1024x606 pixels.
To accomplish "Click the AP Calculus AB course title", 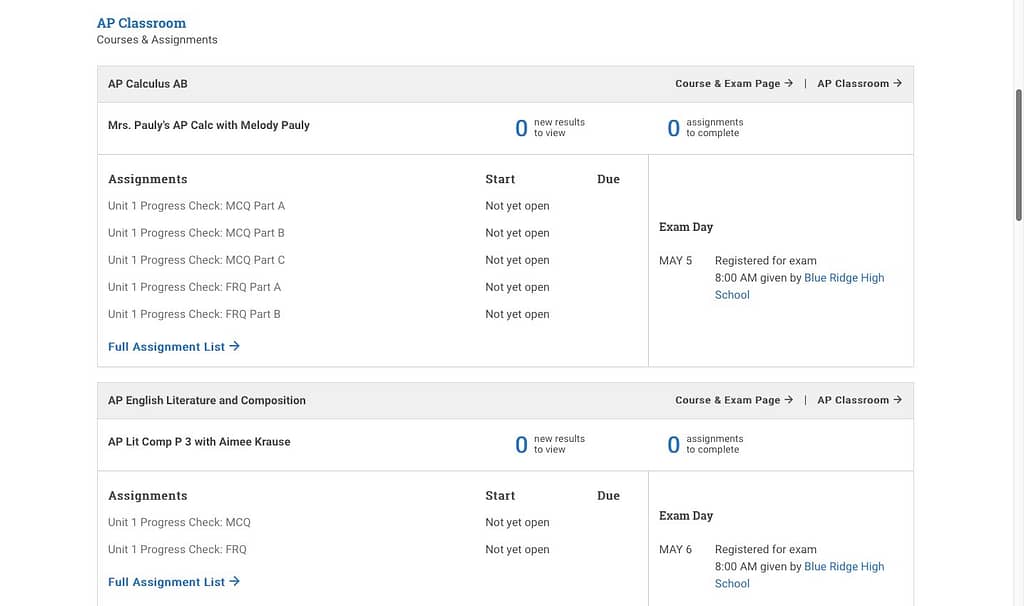I will tap(148, 84).
